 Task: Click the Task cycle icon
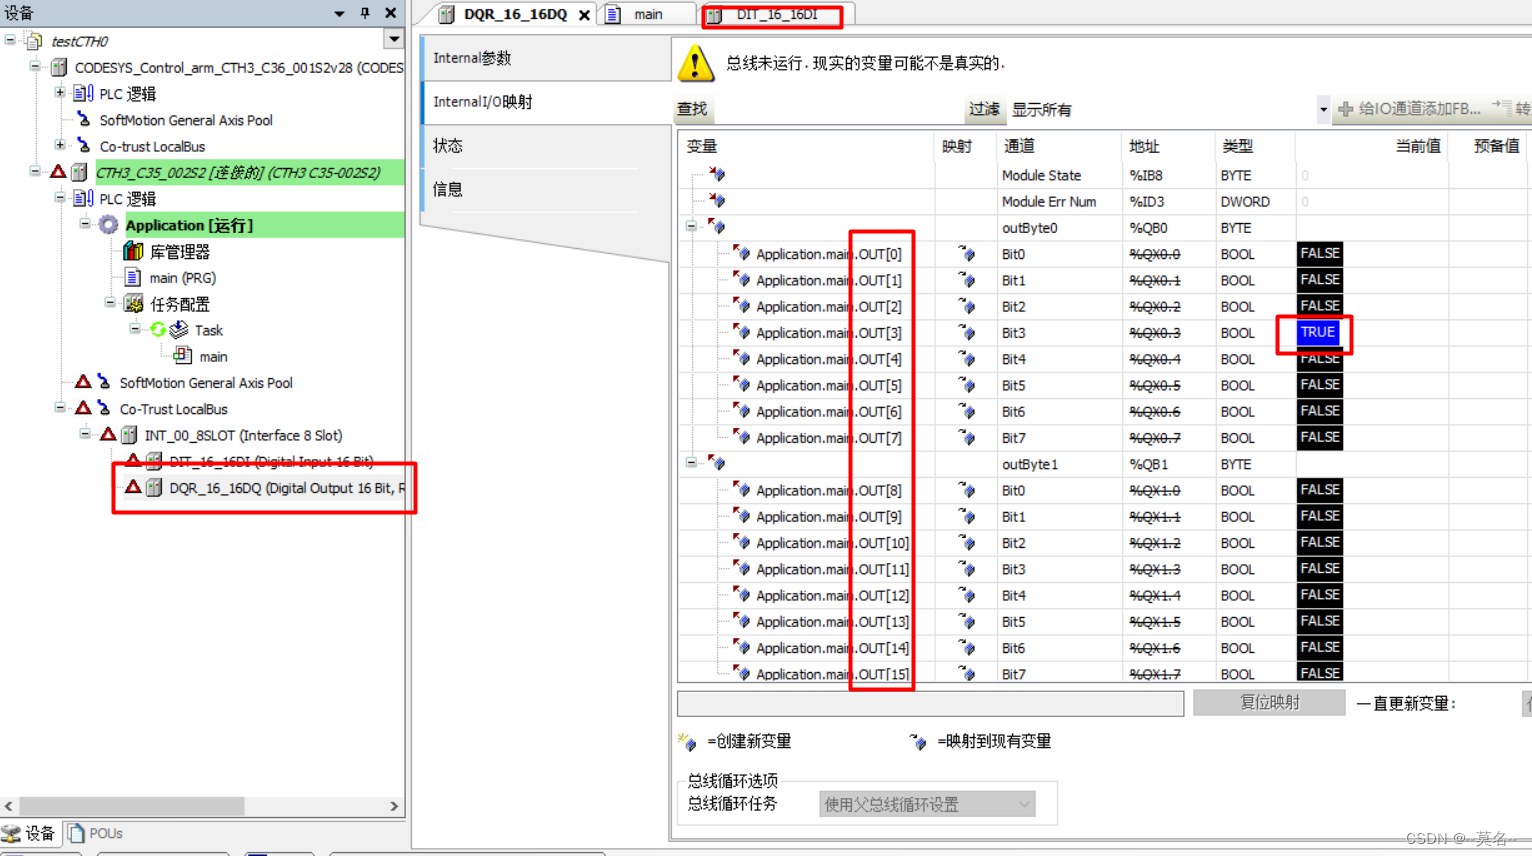point(158,329)
